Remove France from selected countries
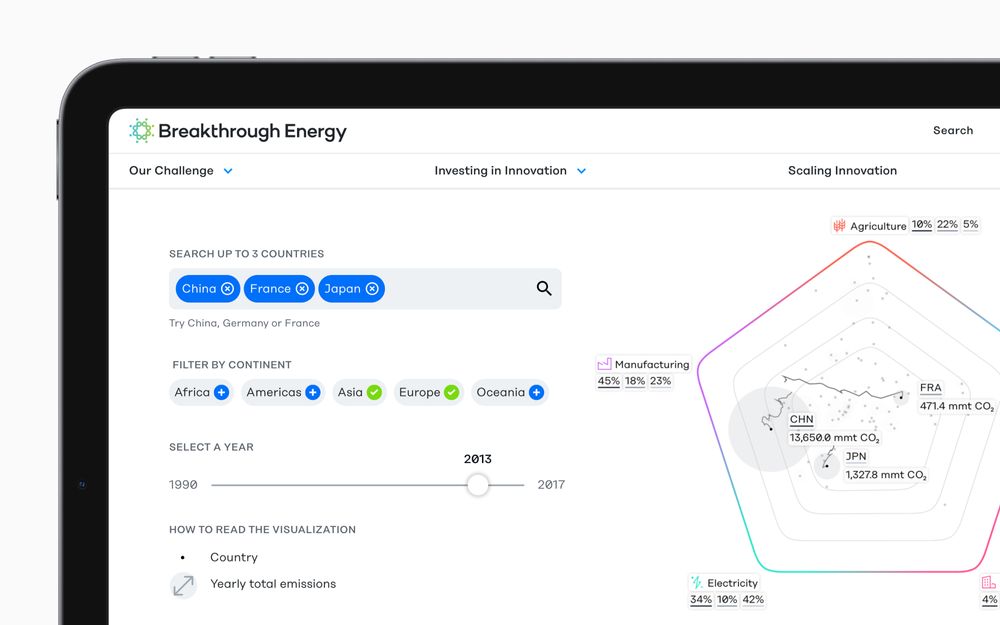Screen dimensions: 1000x625 [302, 289]
